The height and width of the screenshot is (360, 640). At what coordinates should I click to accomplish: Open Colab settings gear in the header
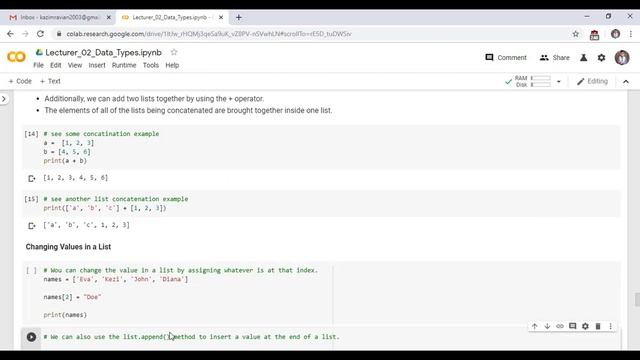pyautogui.click(x=602, y=58)
